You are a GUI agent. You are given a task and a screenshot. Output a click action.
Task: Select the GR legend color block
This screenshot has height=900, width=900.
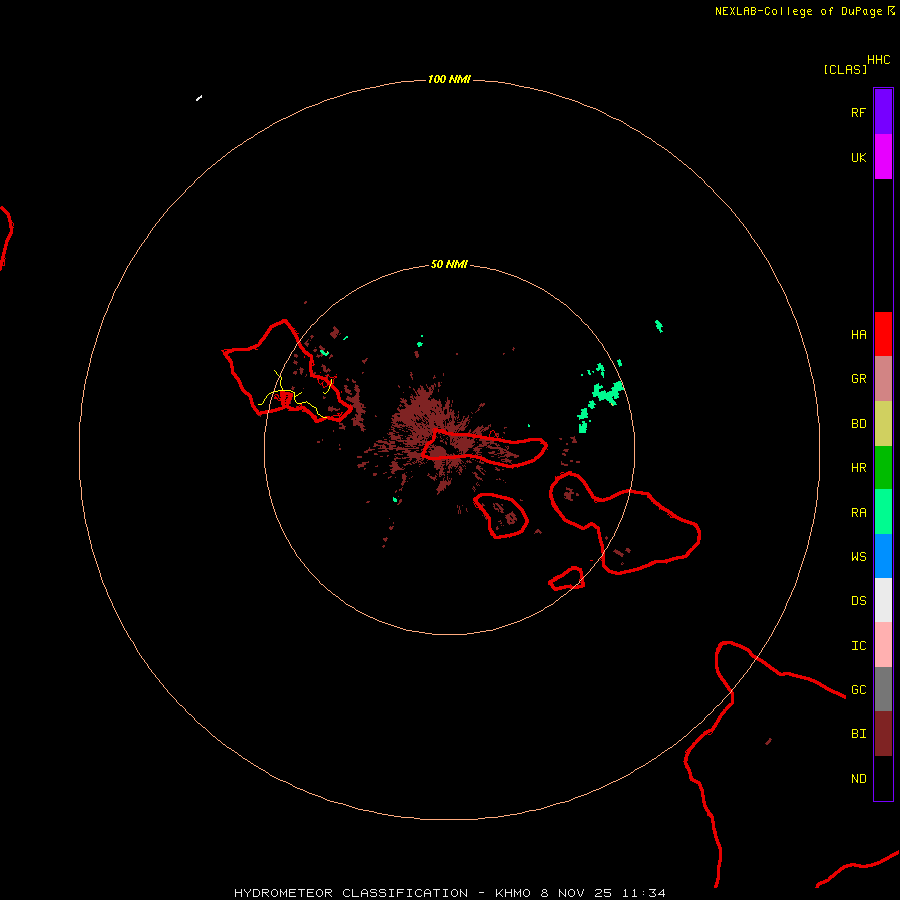coord(883,379)
